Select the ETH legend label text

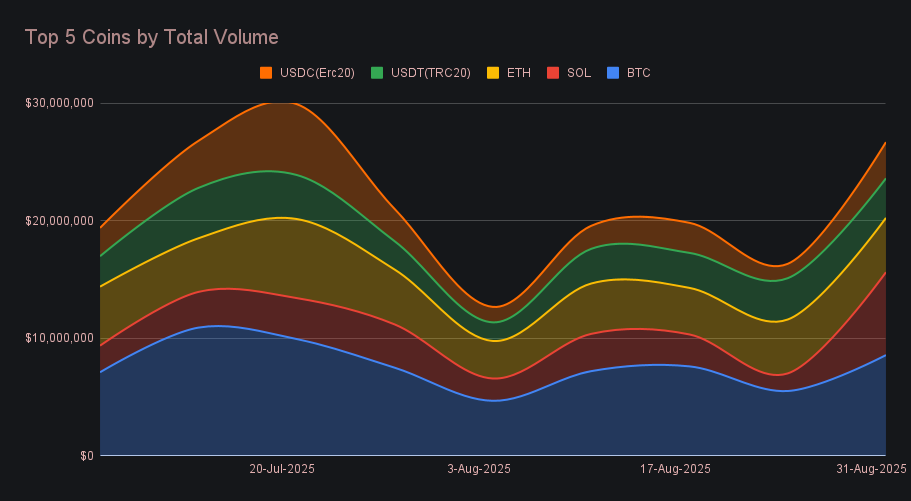tap(518, 73)
